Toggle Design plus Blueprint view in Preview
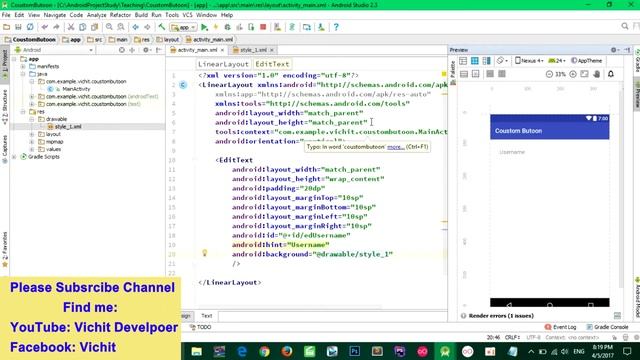Screen dimensions: 640x360 (487, 61)
